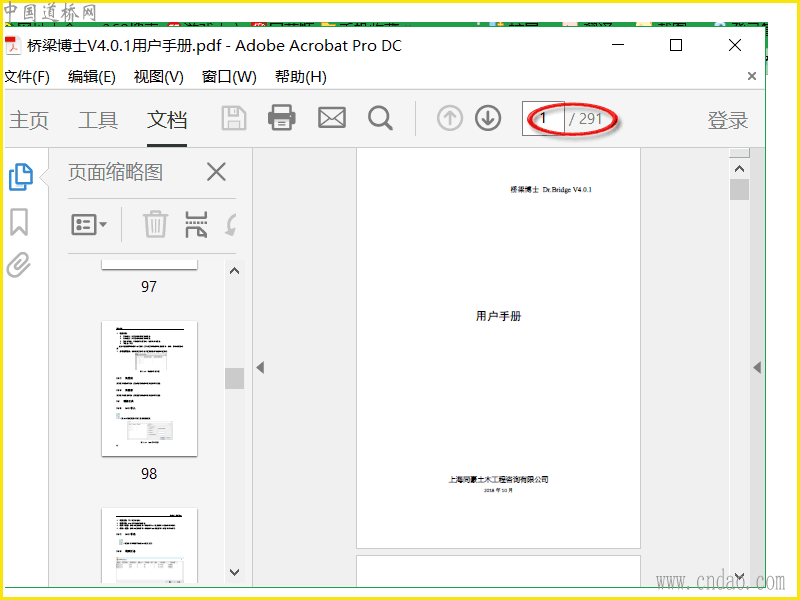Go to next page down arrow

coord(488,118)
